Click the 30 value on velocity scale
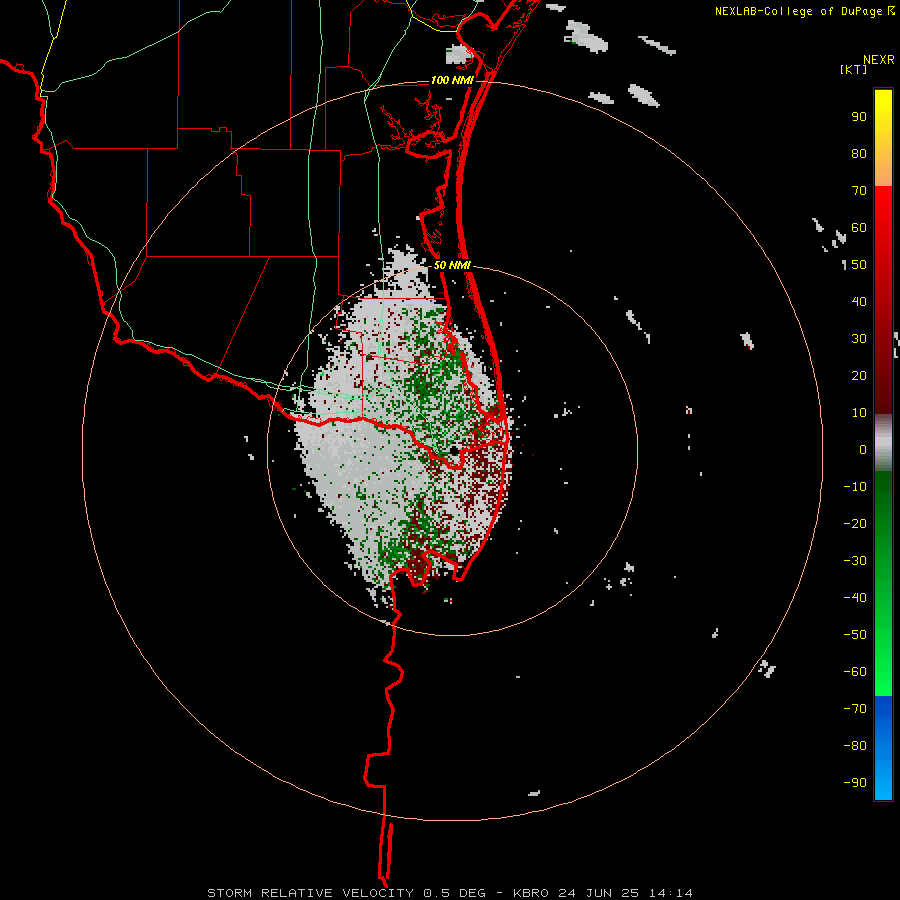 point(859,339)
